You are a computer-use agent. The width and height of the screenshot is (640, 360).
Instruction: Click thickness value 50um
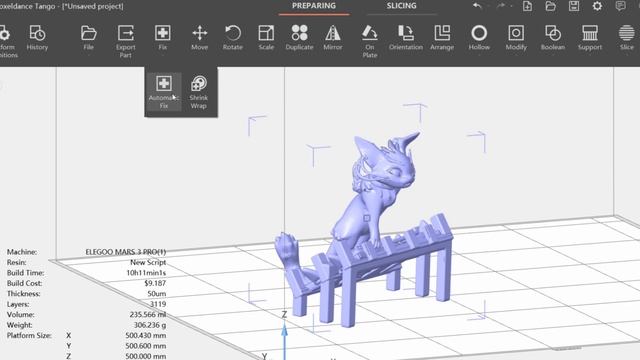(x=156, y=293)
